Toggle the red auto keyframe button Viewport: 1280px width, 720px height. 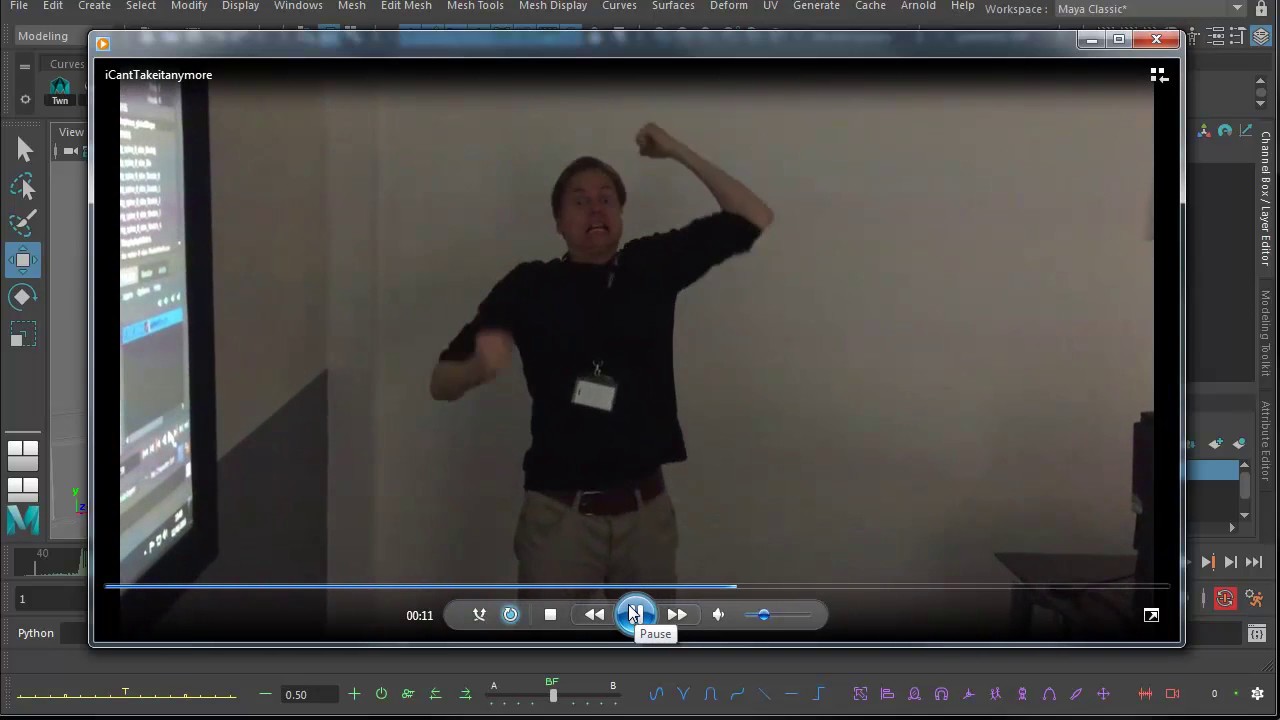1225,599
